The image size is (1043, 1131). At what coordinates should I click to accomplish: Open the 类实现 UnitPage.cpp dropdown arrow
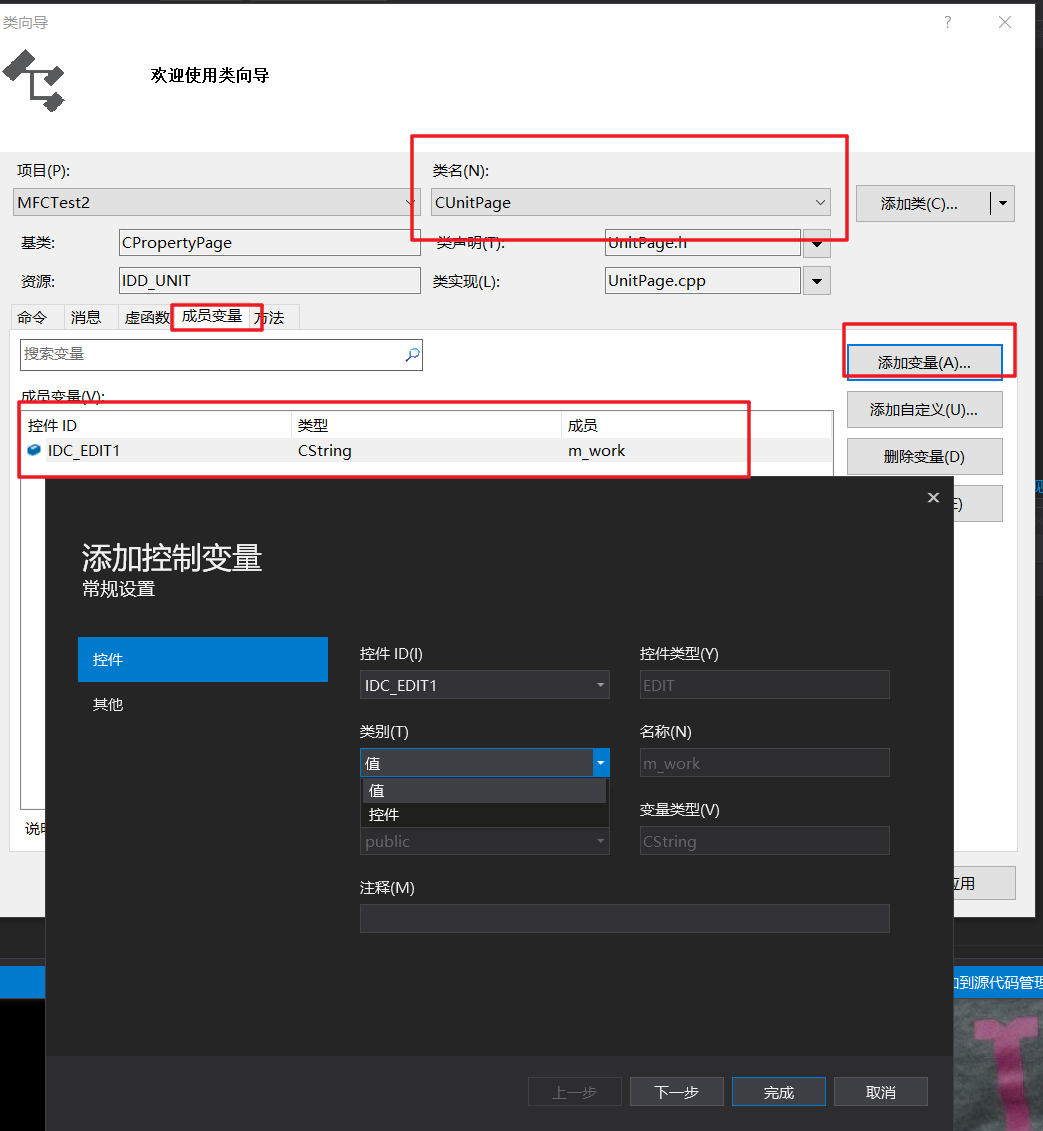tap(817, 281)
